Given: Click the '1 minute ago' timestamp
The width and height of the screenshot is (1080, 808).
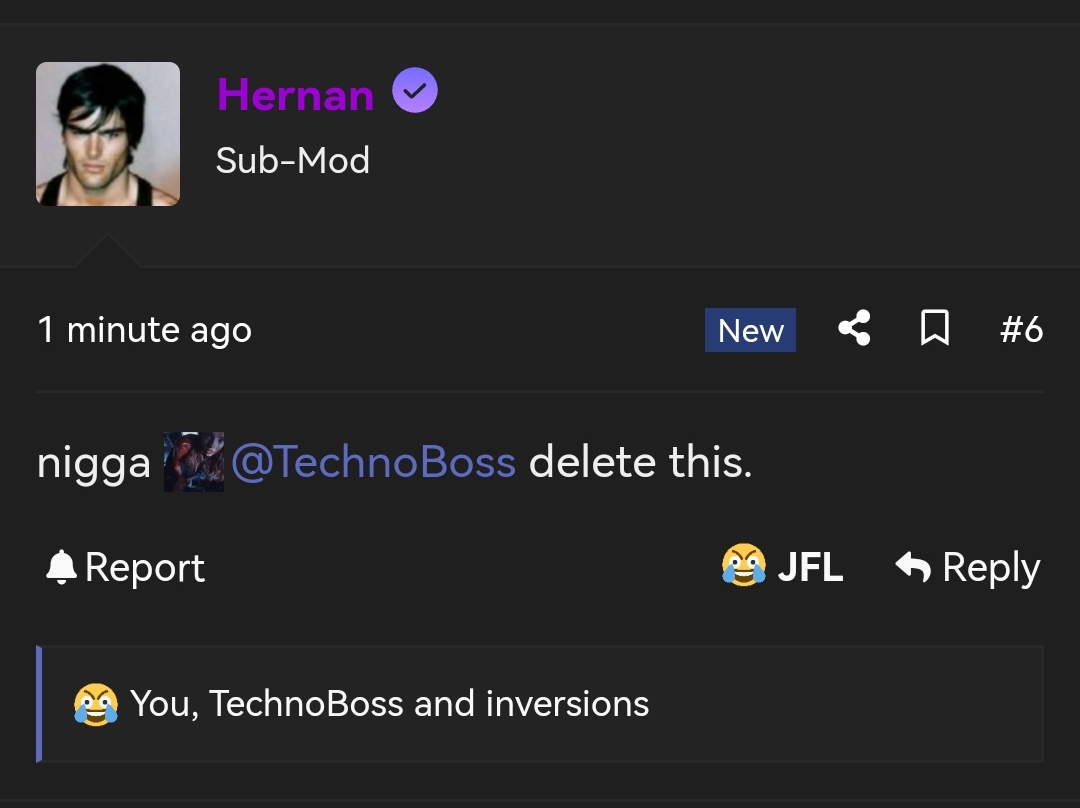Looking at the screenshot, I should (x=144, y=329).
